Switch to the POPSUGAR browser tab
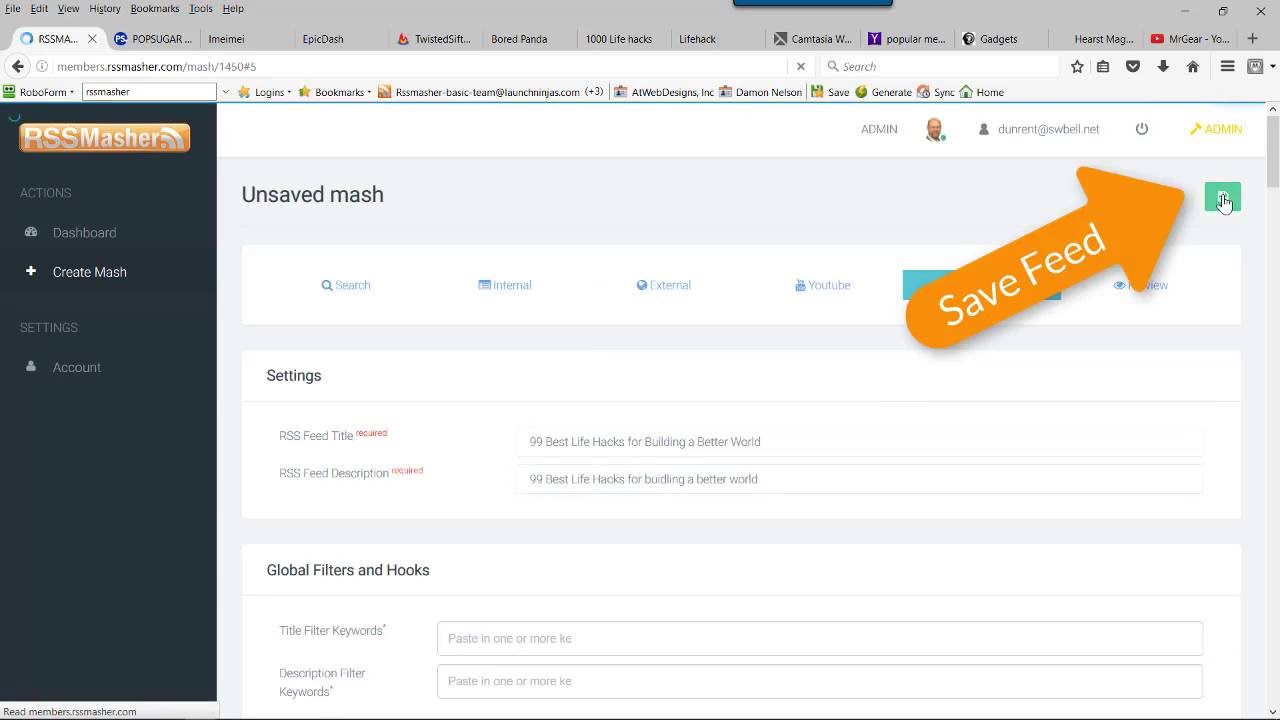This screenshot has width=1280, height=720. [151, 39]
